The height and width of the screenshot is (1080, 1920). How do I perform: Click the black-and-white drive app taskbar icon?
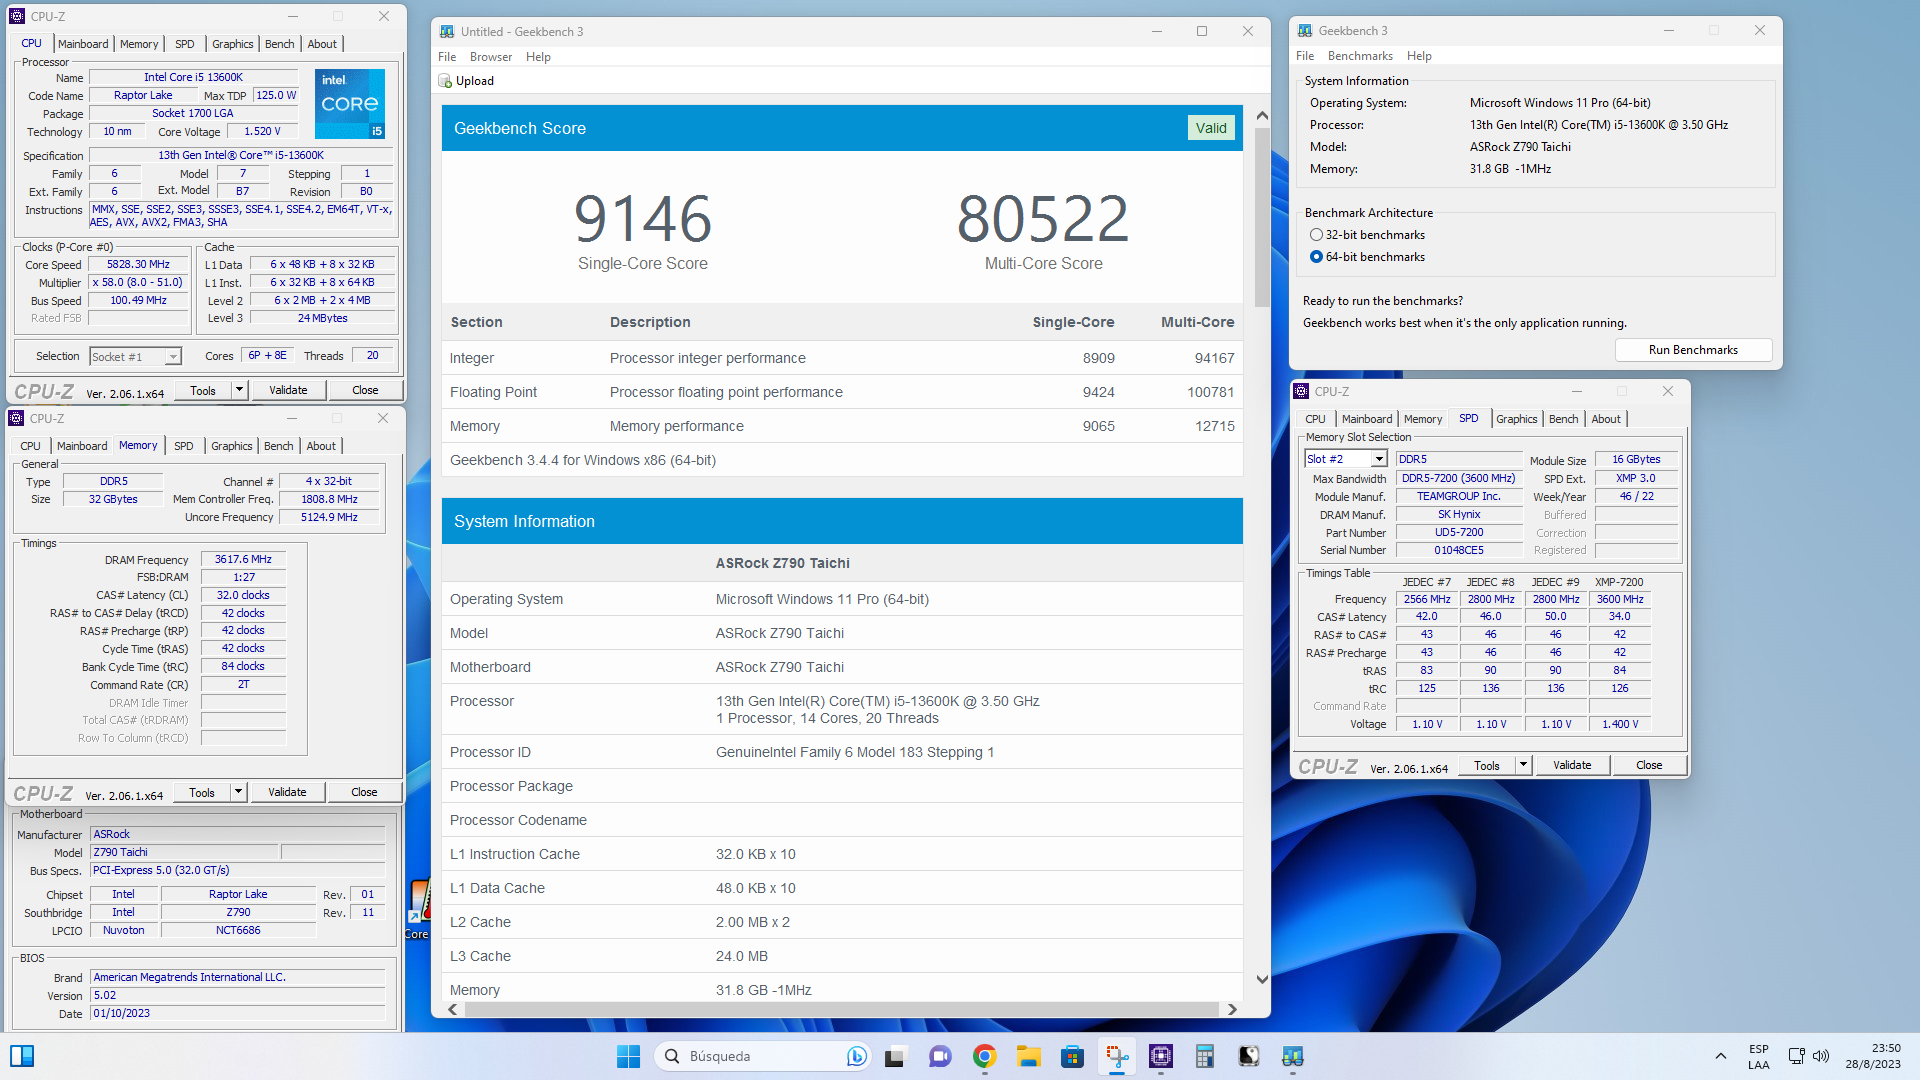pyautogui.click(x=1248, y=1056)
